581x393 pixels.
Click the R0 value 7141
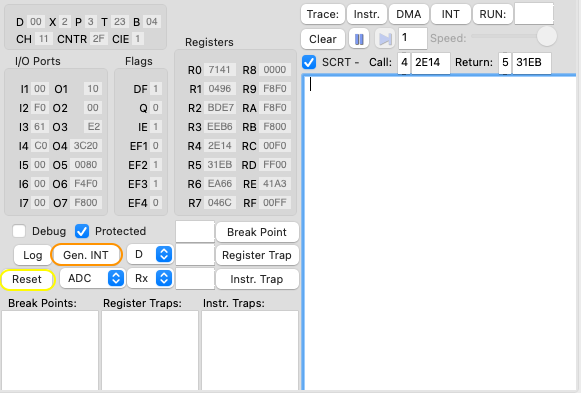220,70
